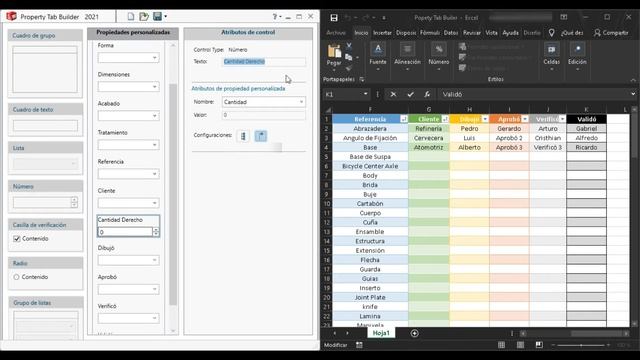Screen dimensions: 640x360
Task: Click the Excel formula bar showing Validó
Action: click(x=534, y=94)
